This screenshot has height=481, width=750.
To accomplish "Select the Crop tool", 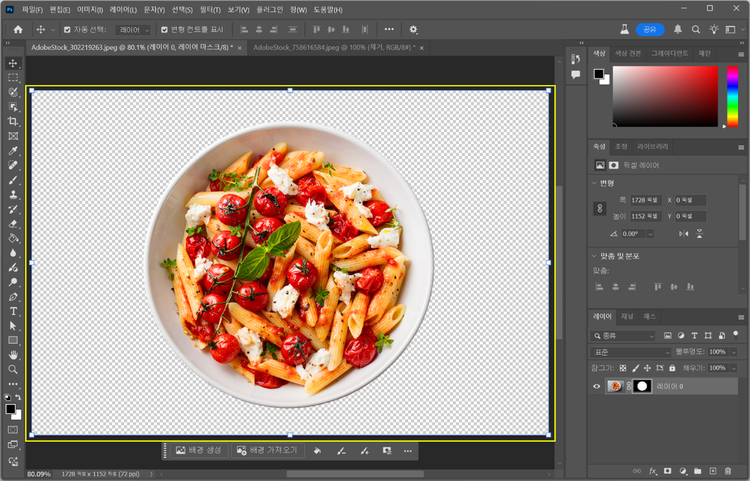I will pos(13,121).
